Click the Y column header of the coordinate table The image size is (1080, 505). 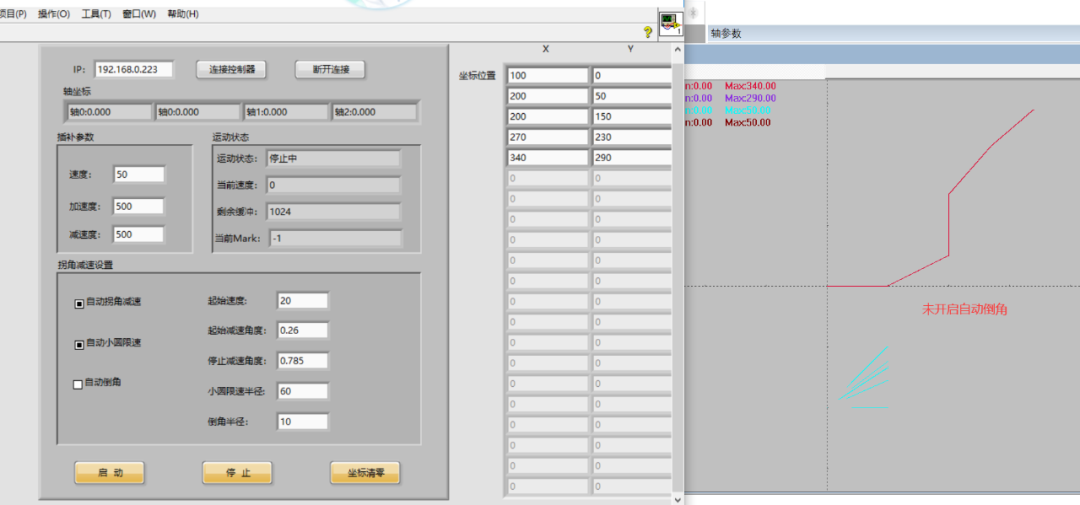pos(631,50)
